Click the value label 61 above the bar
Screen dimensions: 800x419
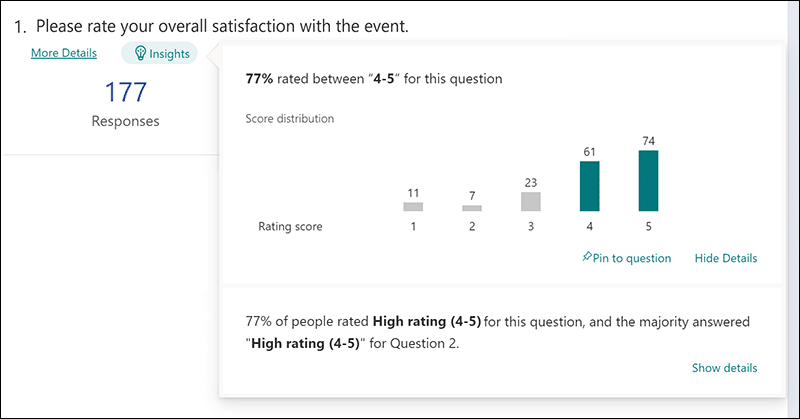[590, 153]
